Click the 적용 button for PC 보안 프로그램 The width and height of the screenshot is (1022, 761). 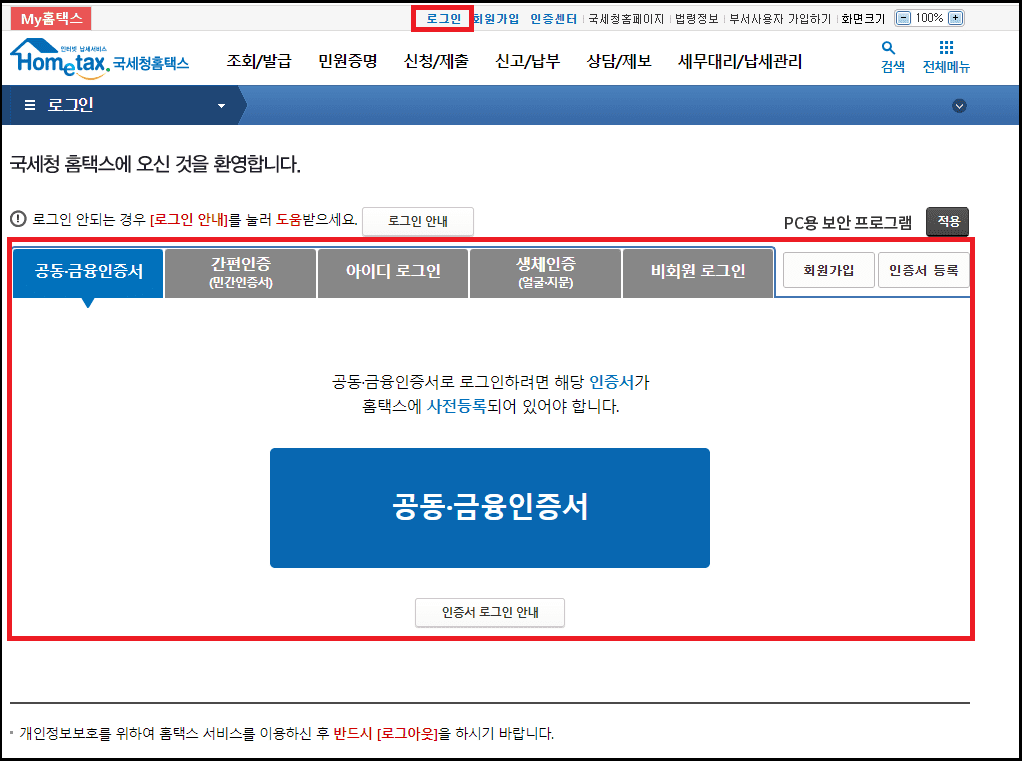(946, 221)
